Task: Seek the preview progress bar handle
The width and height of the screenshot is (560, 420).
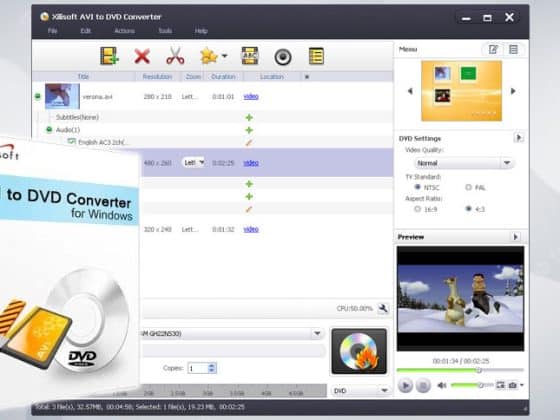Action: tap(480, 370)
